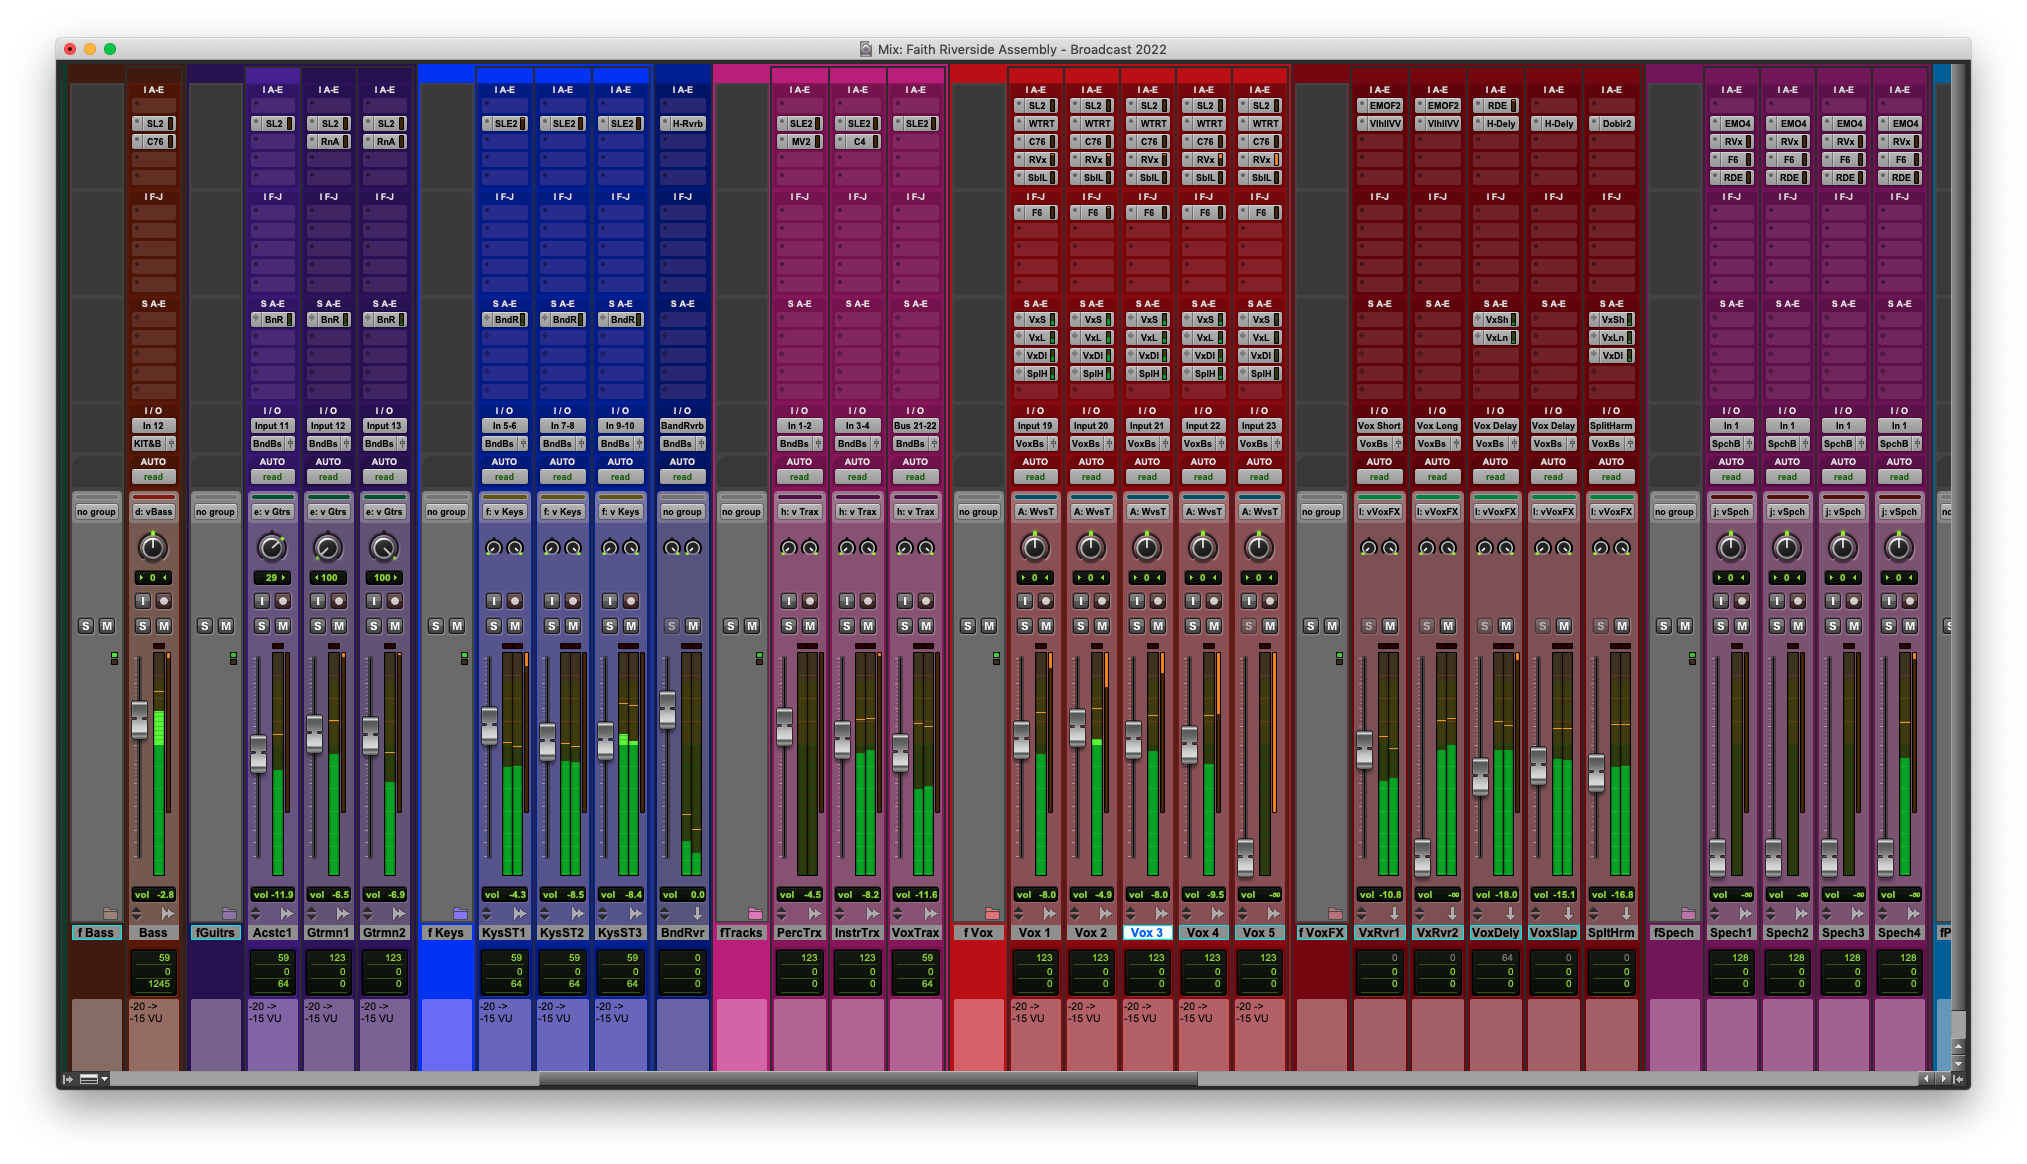The image size is (2027, 1164).
Task: Open the H-Rvrb insert on the BndRvr track
Action: 683,123
